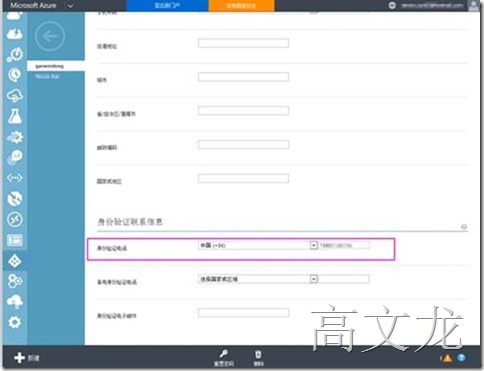Screen dimensions: 484x371
Task: Click the account email in the top bar
Action: pos(432,5)
